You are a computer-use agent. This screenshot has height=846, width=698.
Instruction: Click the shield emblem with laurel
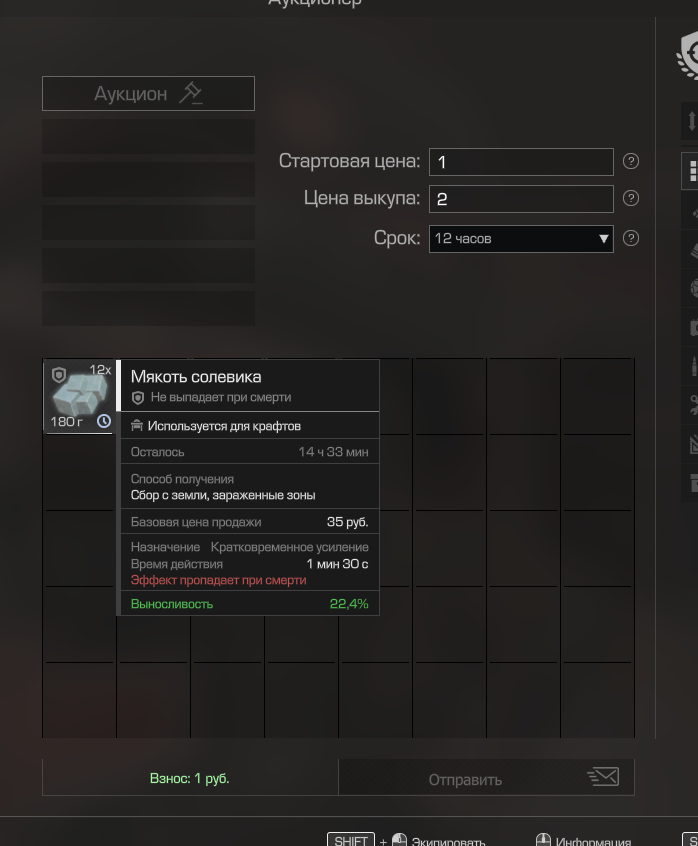click(x=689, y=56)
